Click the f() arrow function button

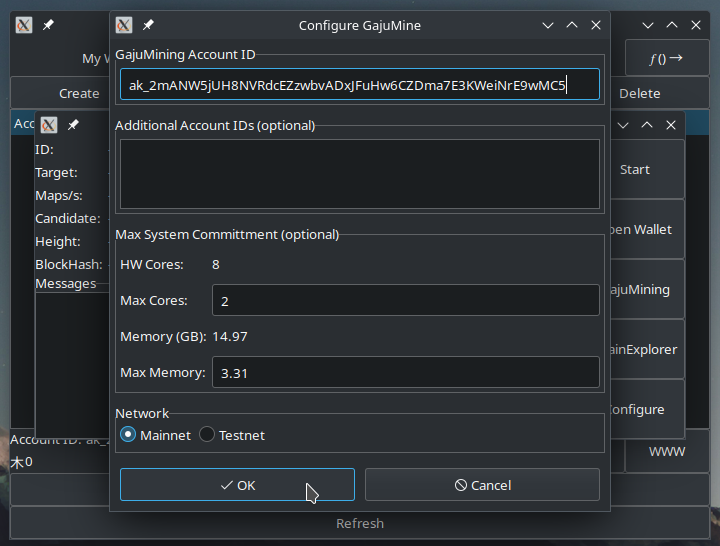tap(666, 58)
